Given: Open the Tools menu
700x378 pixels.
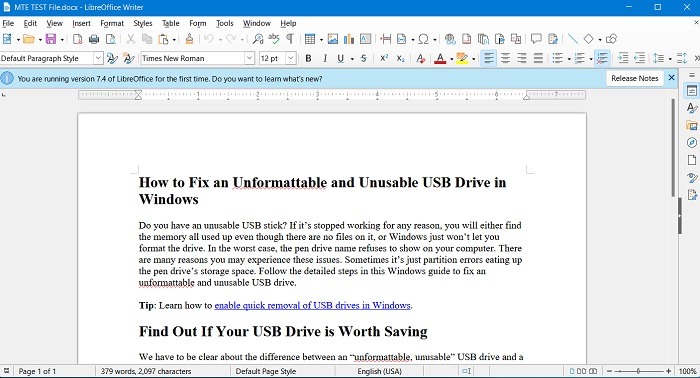Looking at the screenshot, I should [x=225, y=23].
